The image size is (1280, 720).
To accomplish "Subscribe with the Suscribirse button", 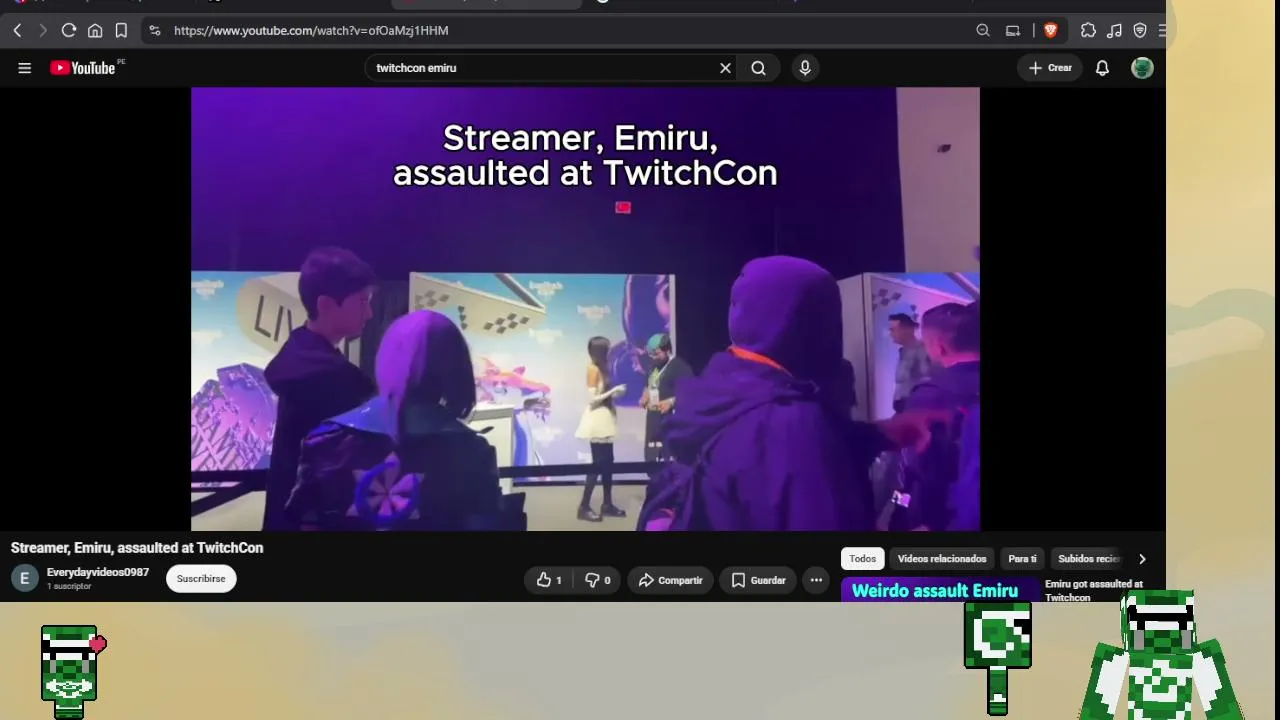I will [201, 579].
